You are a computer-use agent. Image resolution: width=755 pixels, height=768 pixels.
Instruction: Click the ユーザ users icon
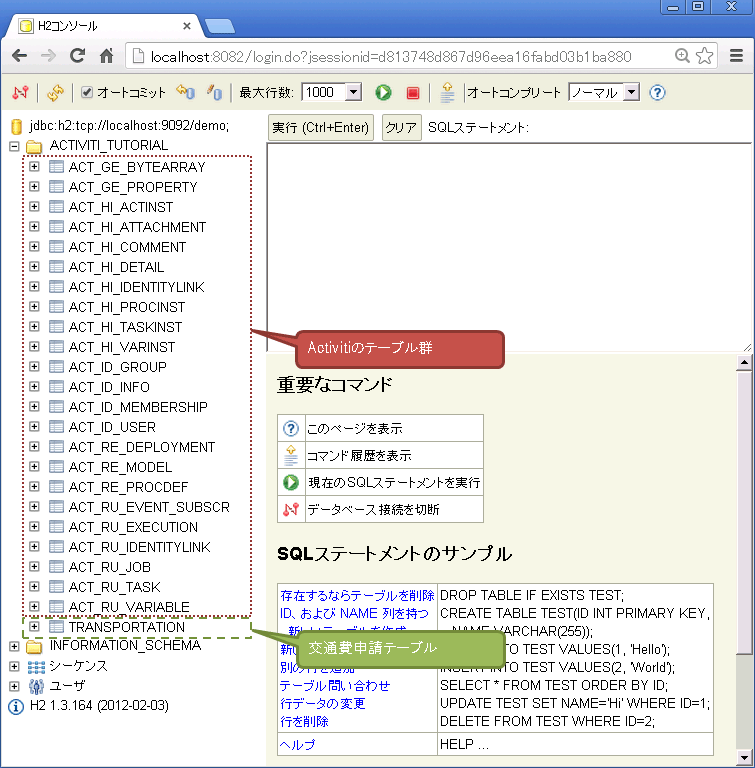36,686
